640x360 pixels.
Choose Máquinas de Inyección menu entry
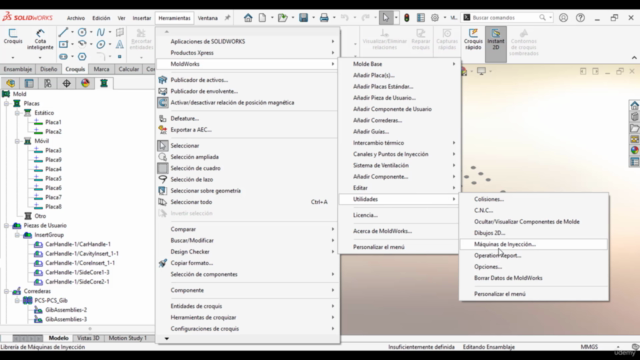point(533,244)
